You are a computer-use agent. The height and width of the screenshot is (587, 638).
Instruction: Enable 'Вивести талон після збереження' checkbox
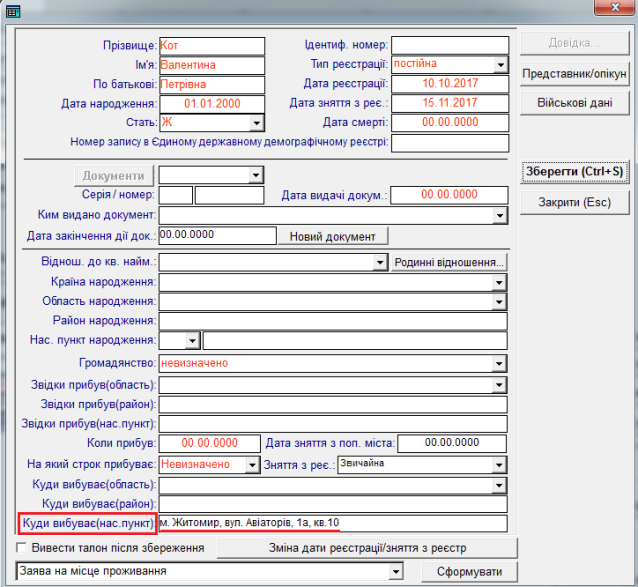pos(22,548)
